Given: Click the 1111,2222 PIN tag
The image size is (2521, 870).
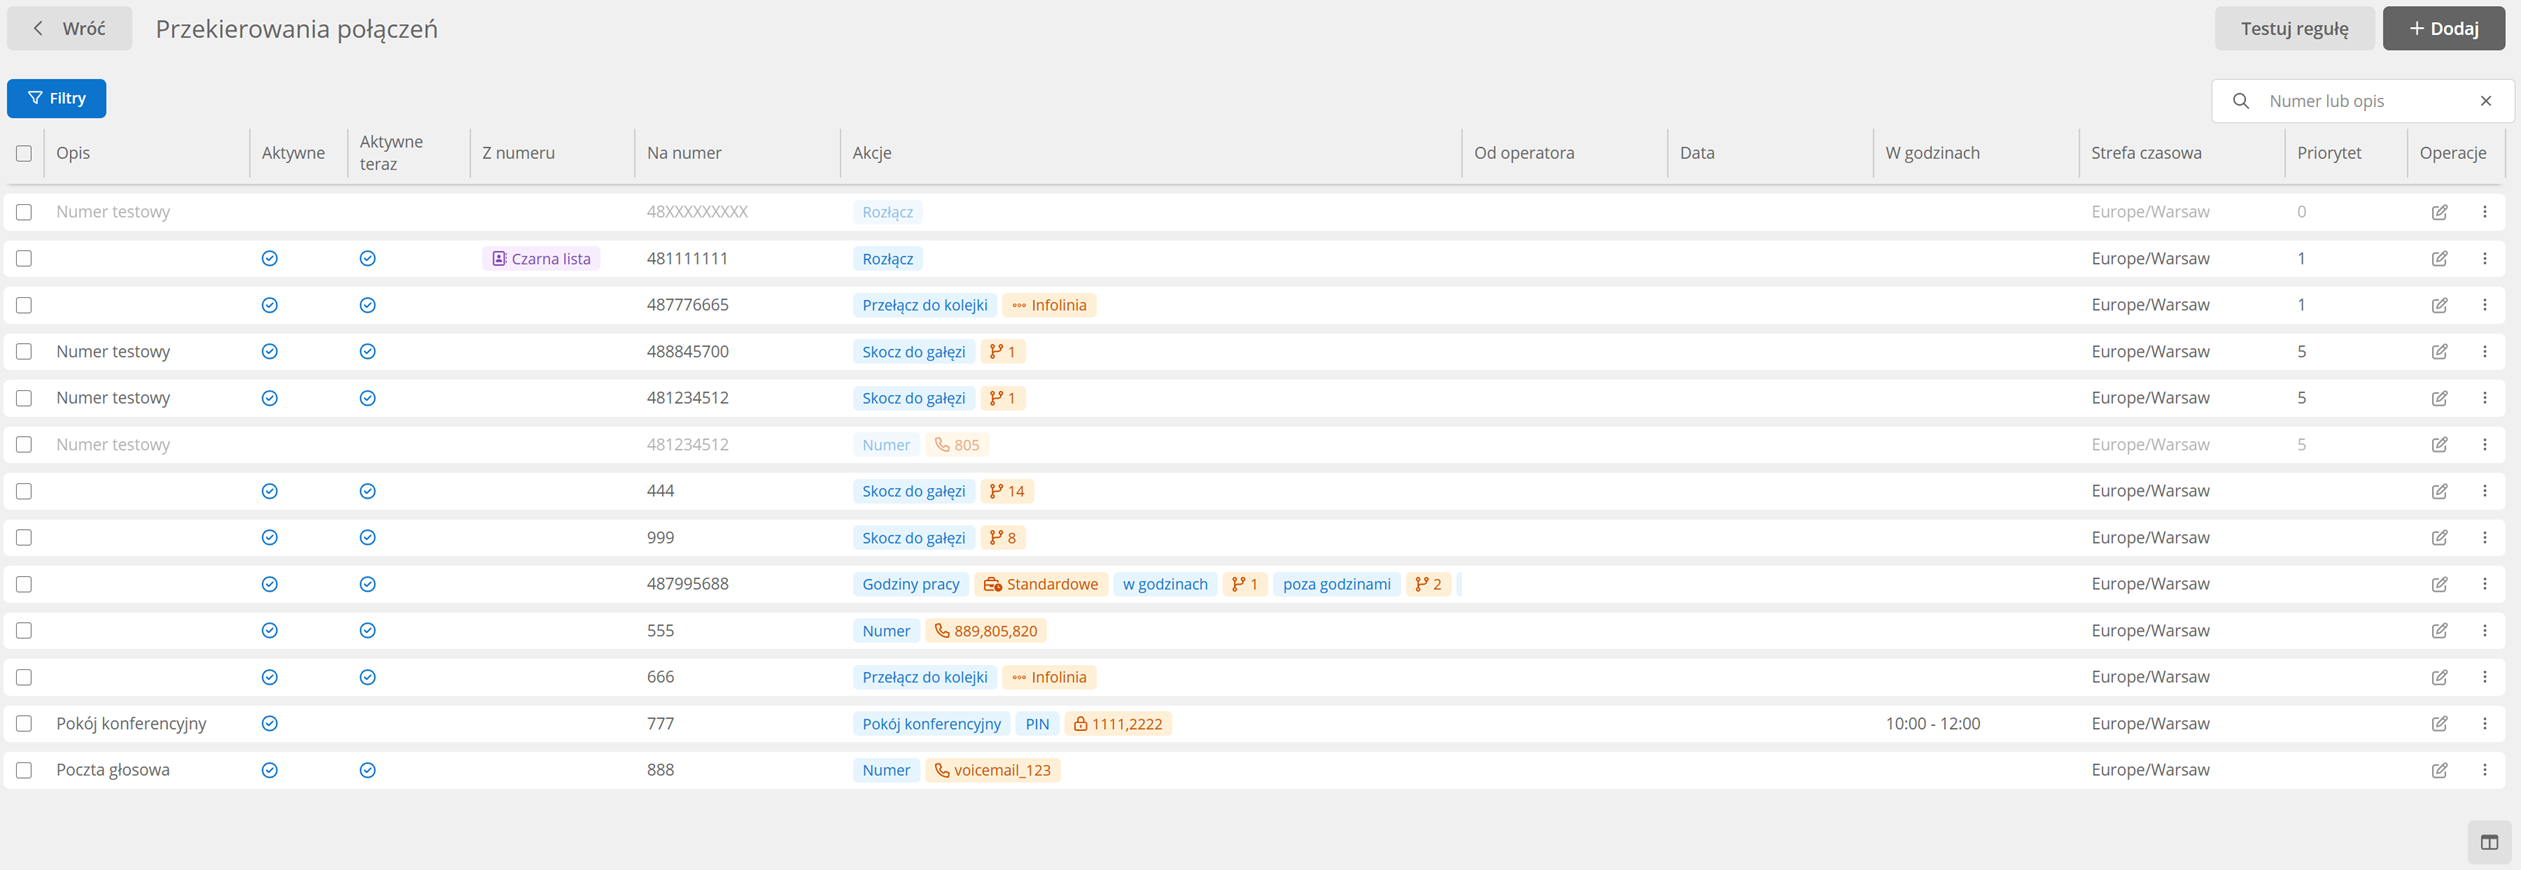Looking at the screenshot, I should coord(1118,724).
